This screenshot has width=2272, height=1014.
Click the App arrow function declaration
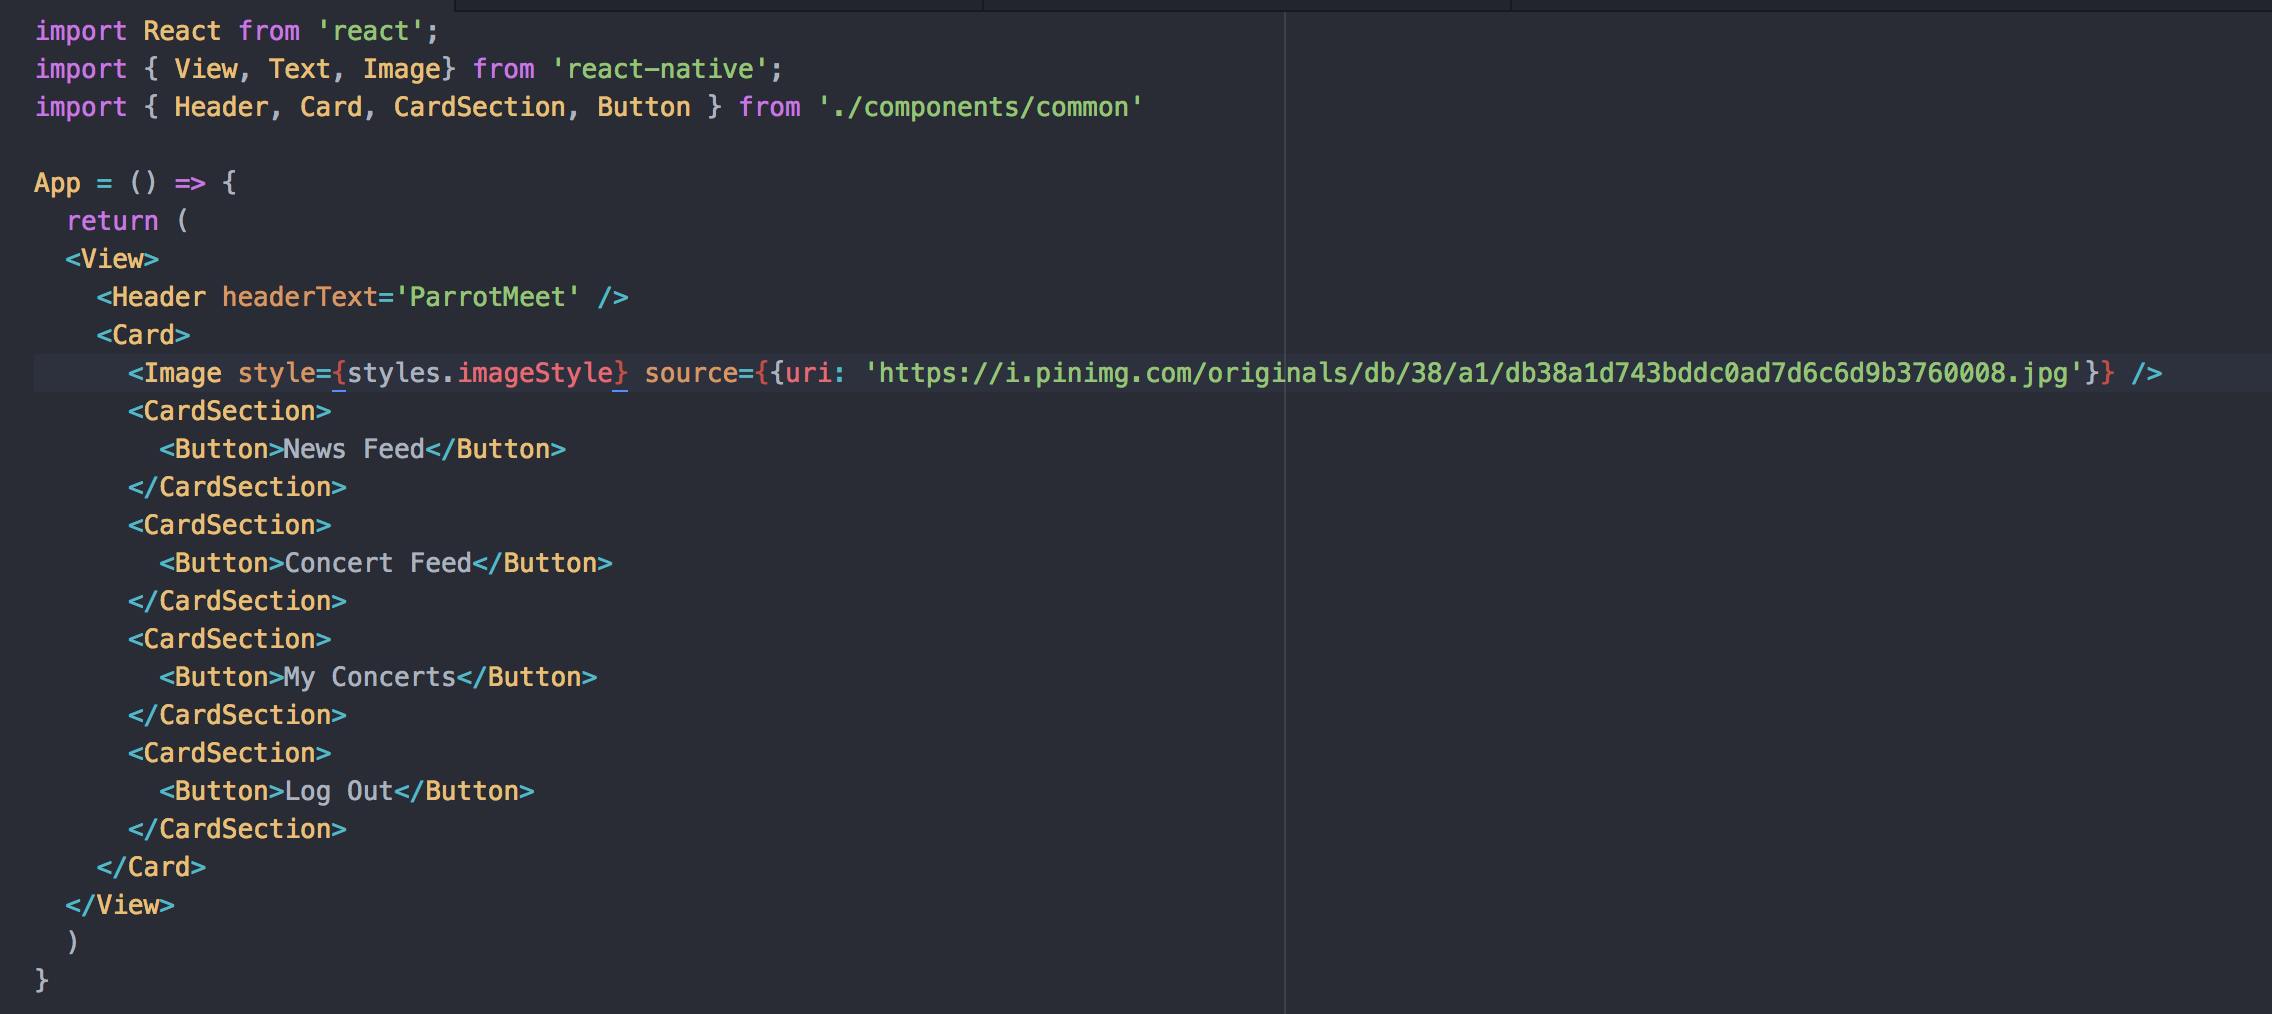[135, 182]
